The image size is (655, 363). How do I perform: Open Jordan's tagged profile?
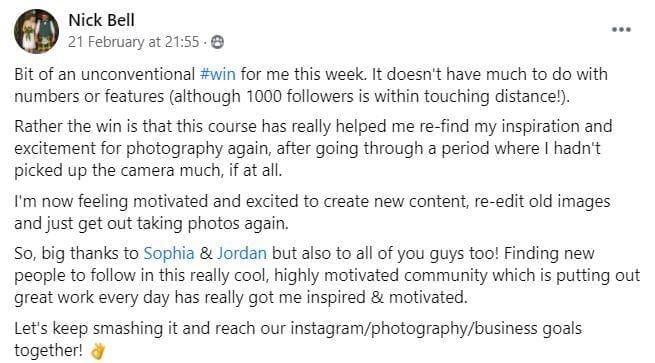(x=242, y=254)
